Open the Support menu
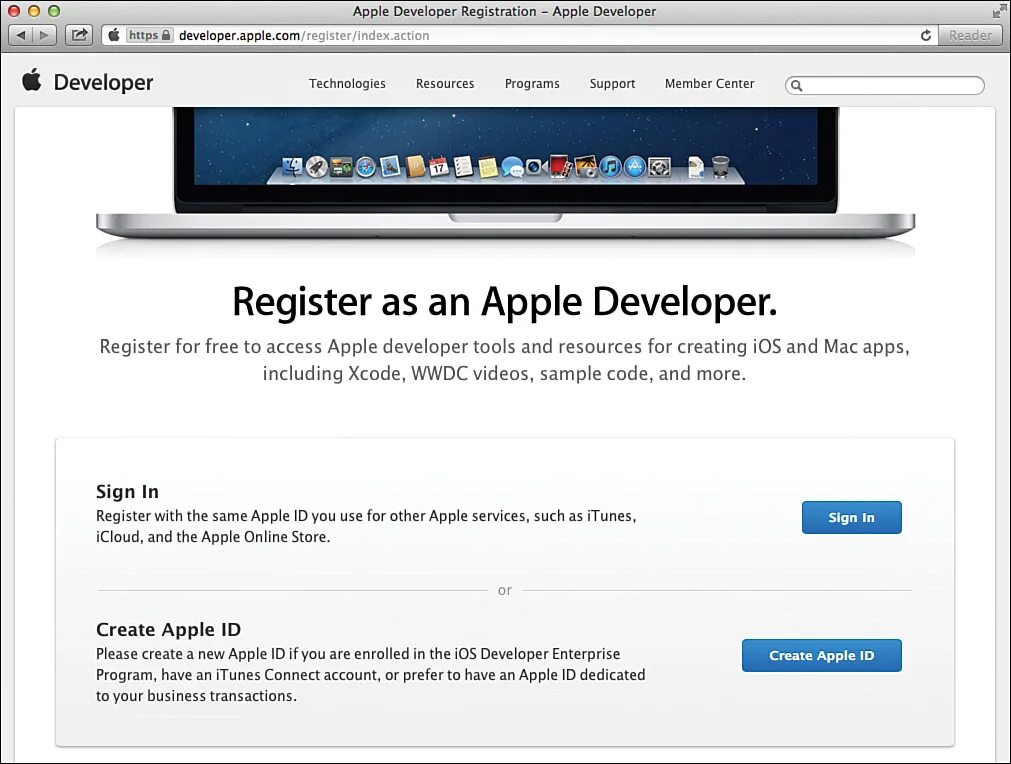The image size is (1011, 764). 613,84
